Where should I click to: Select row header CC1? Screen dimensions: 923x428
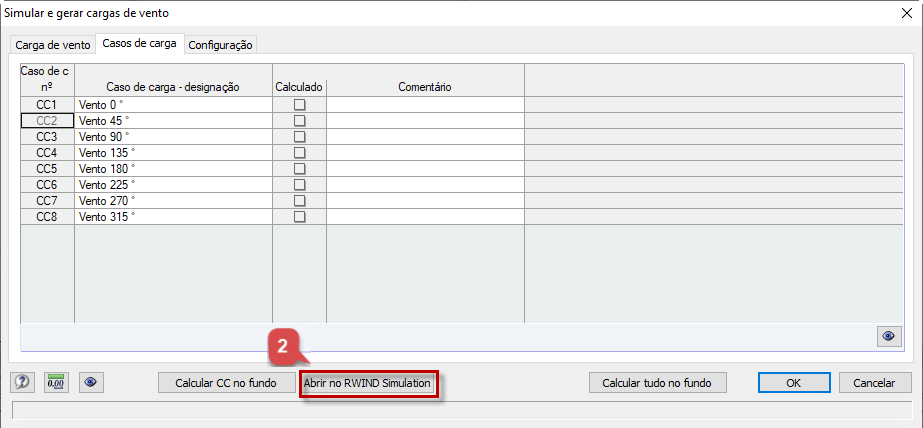47,105
